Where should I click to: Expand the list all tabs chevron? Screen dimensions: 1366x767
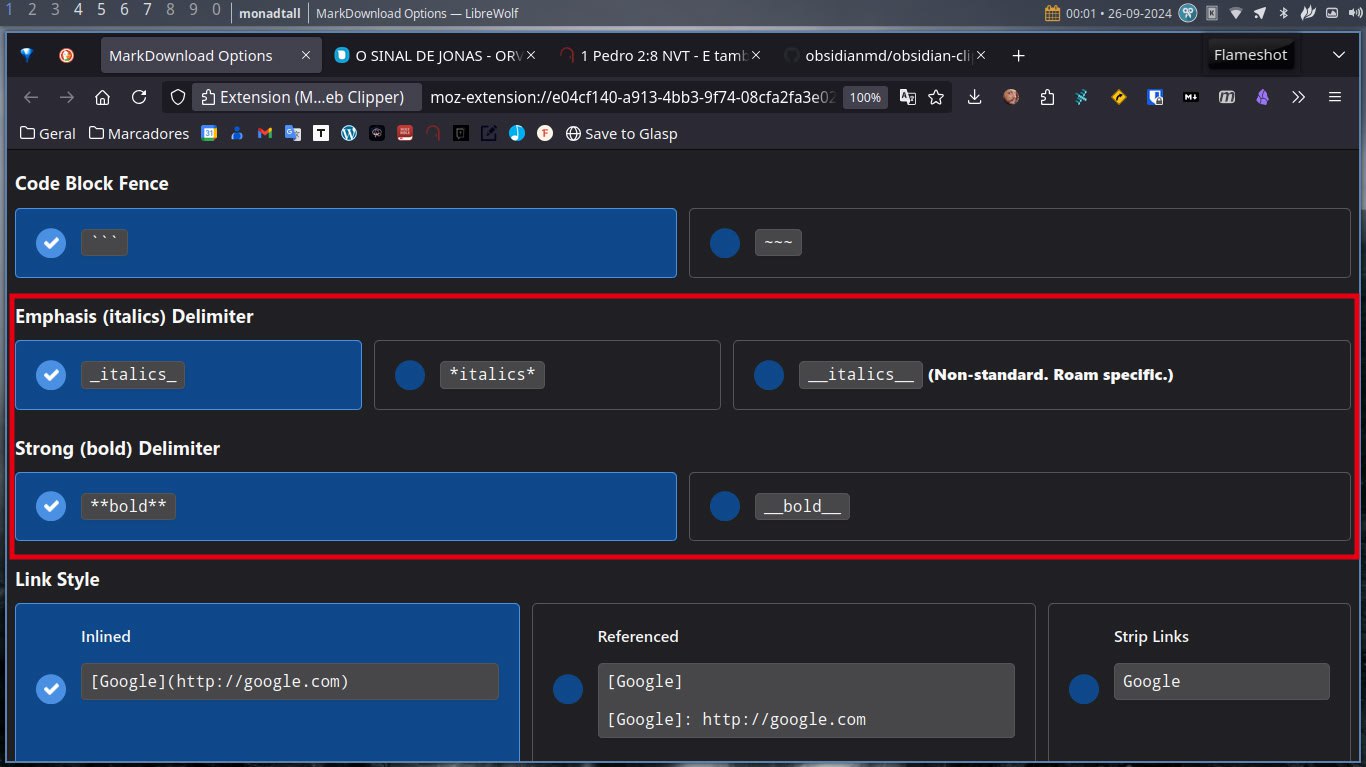pyautogui.click(x=1339, y=56)
